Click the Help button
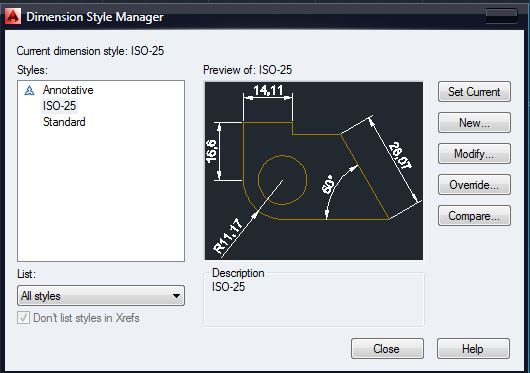 473,349
